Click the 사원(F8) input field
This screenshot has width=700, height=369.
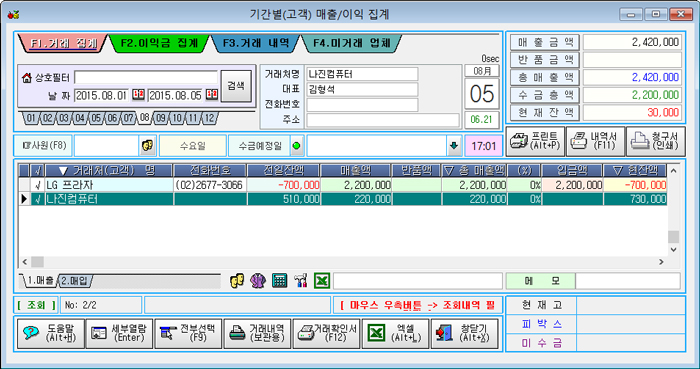coord(107,146)
